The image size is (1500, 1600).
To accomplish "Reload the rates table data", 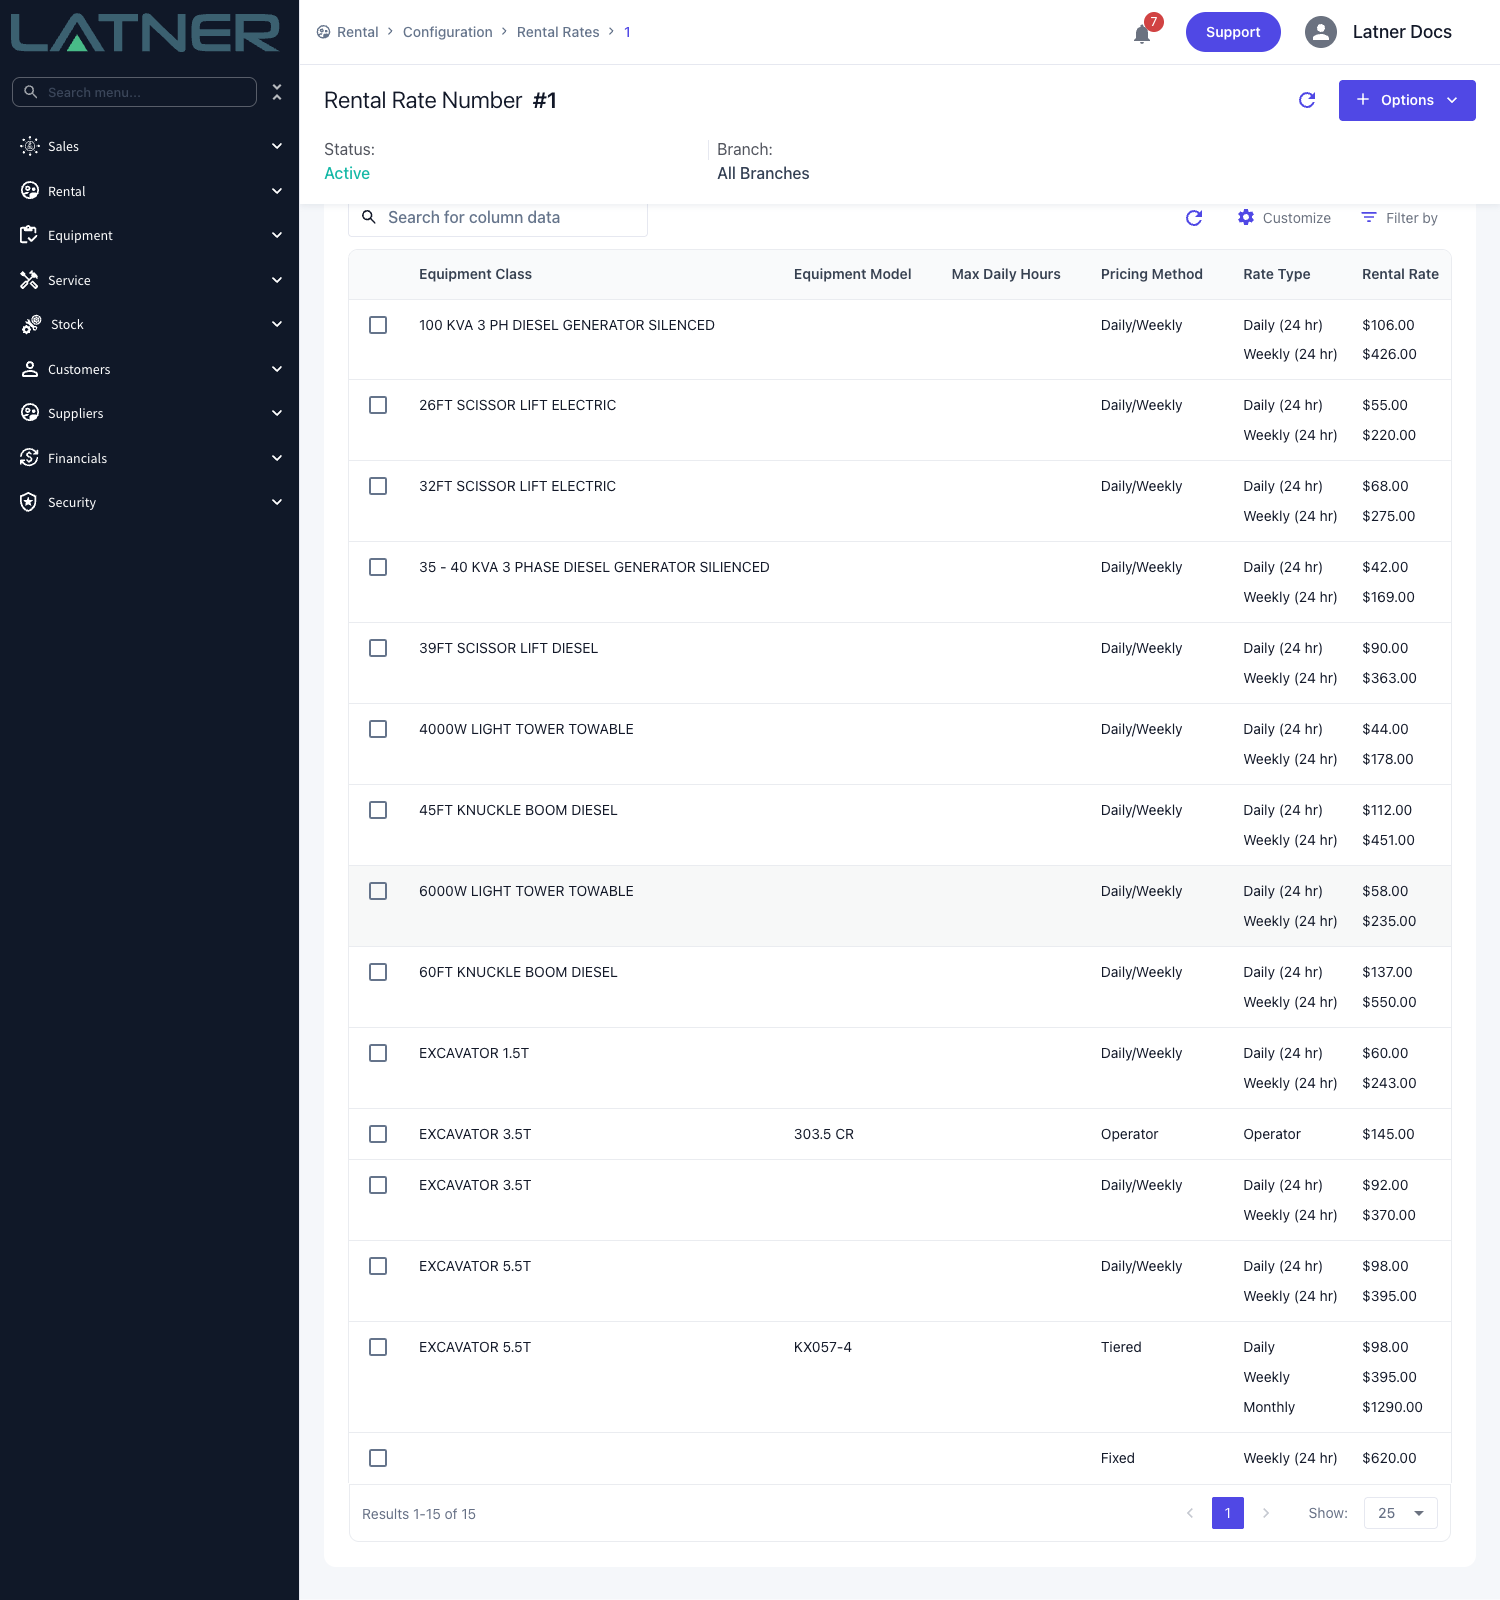I will click(1194, 218).
